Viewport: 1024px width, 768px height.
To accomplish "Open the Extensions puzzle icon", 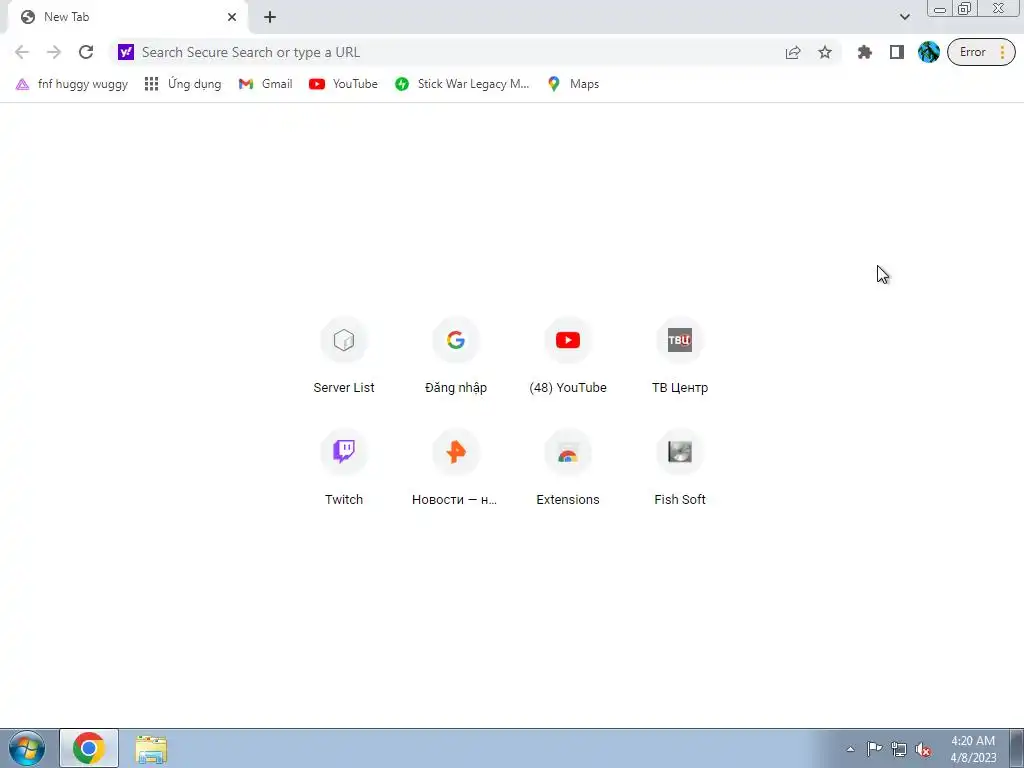I will tap(865, 52).
